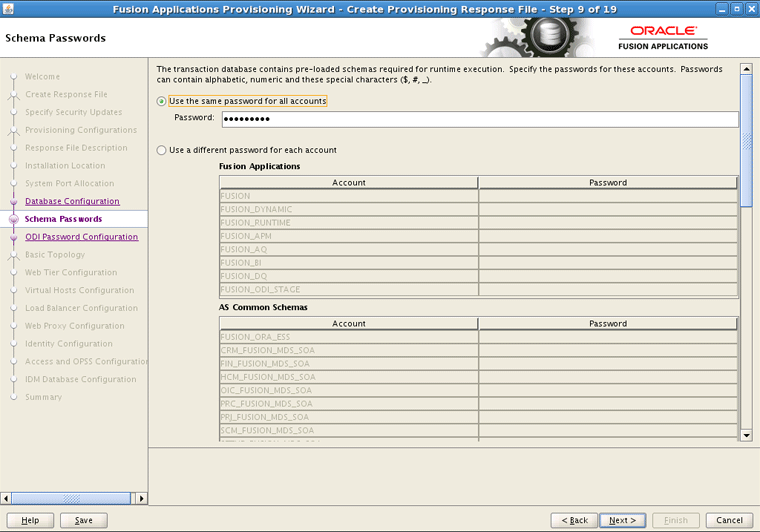Click the Web Tier Configuration step
The image size is (760, 532).
click(71, 273)
